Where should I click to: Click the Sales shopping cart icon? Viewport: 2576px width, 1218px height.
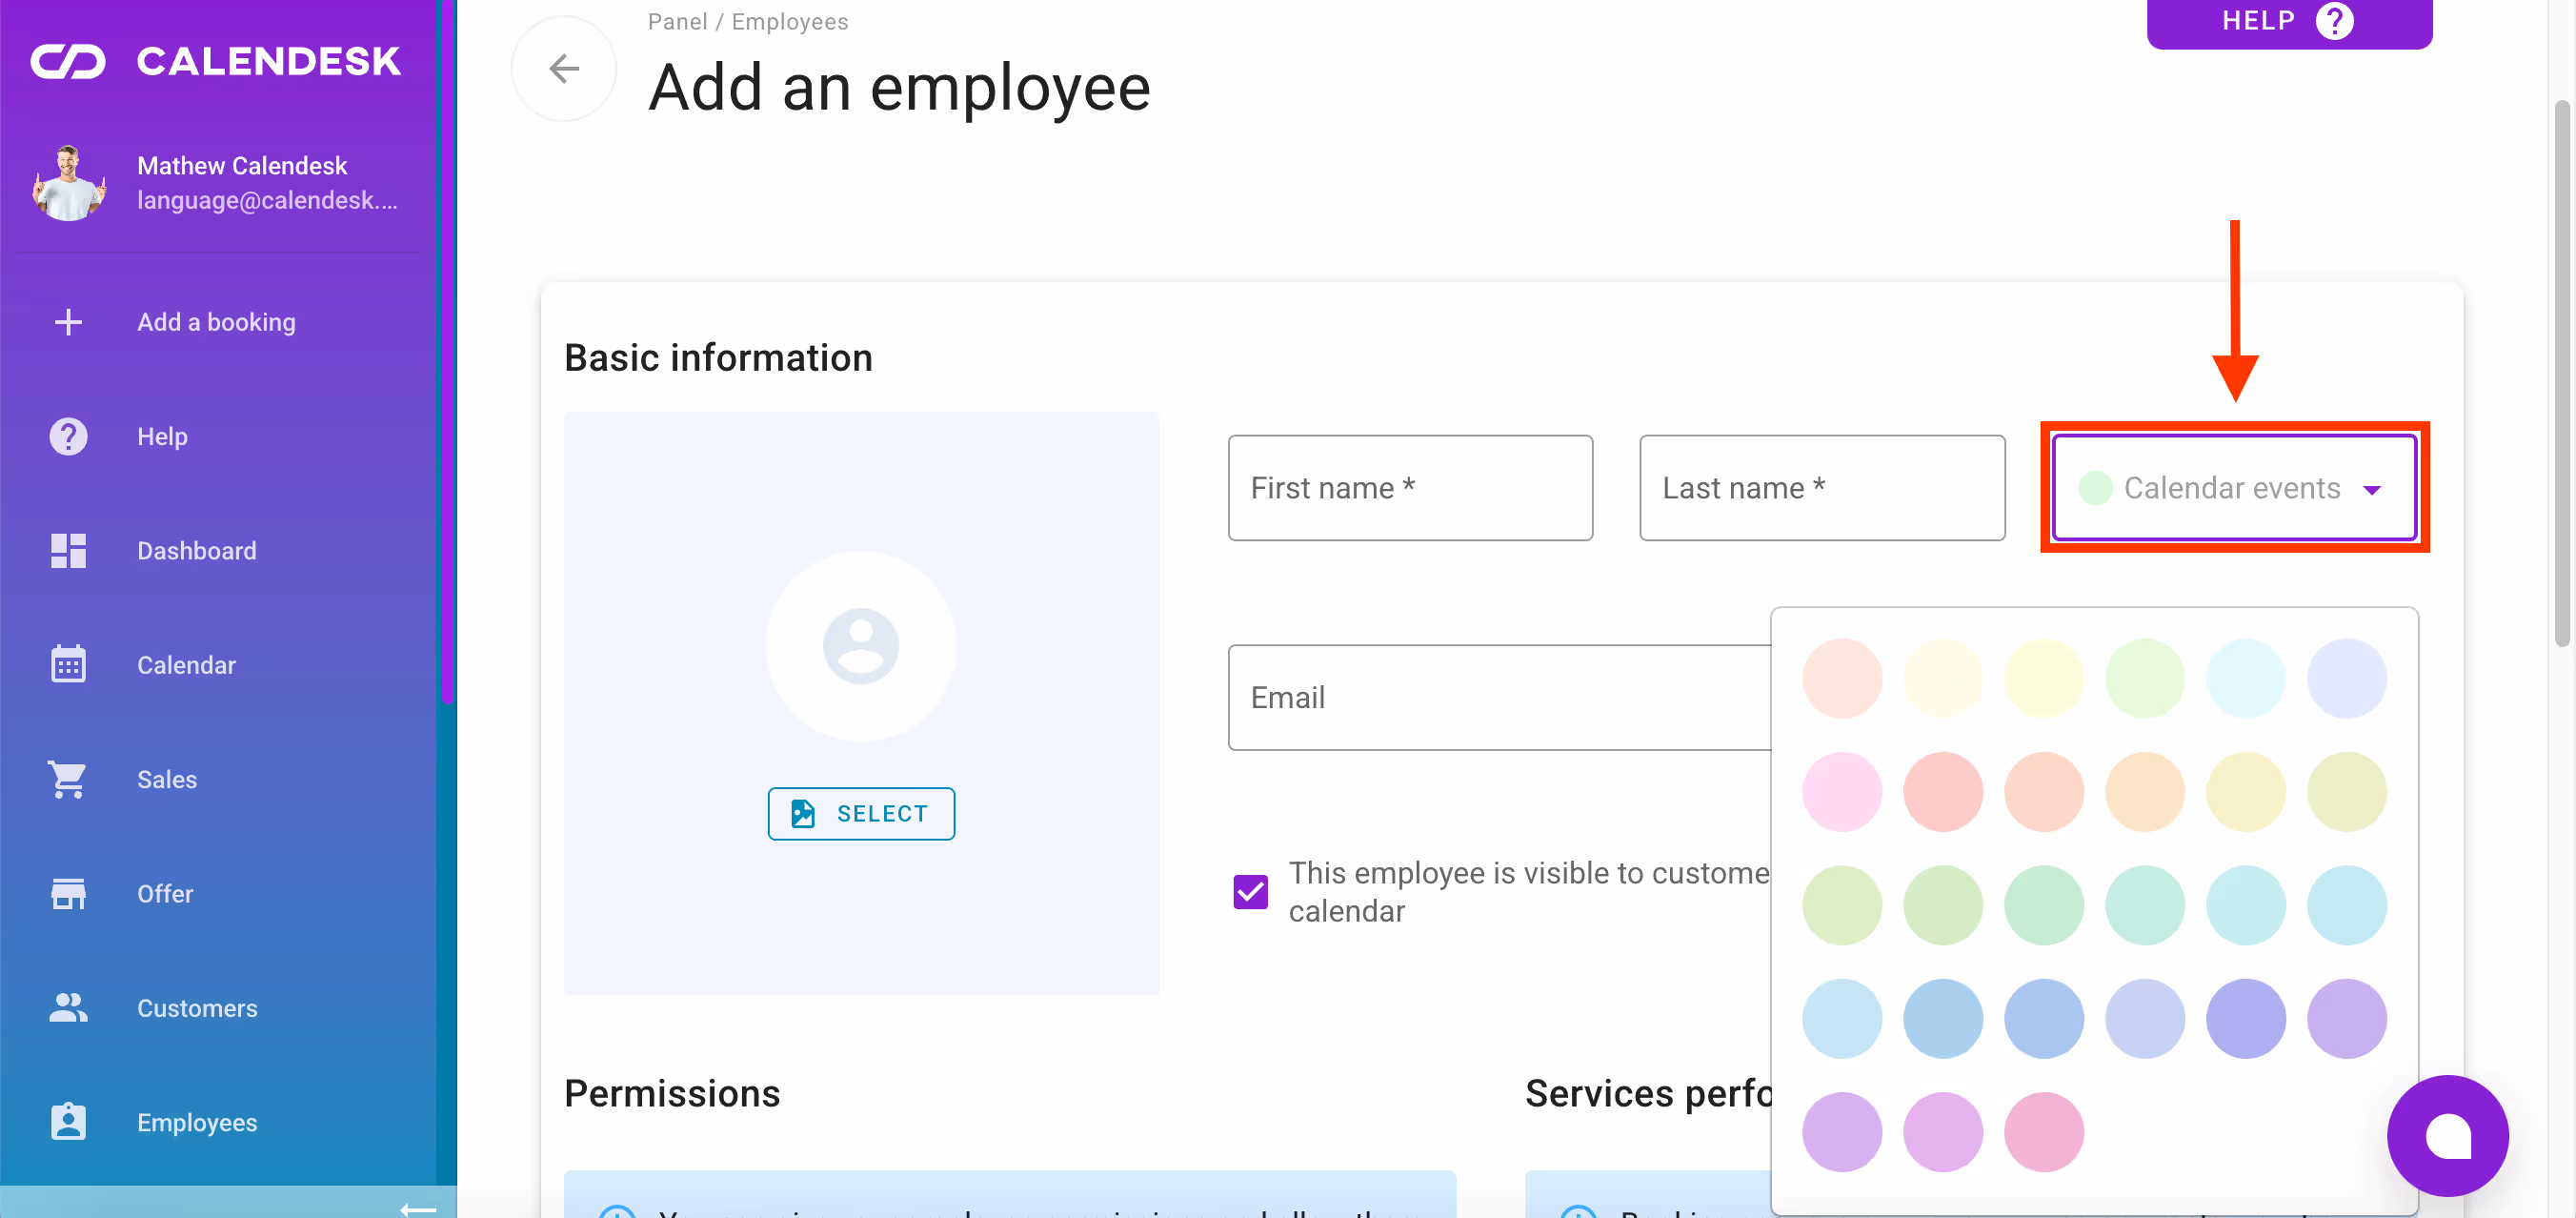tap(68, 779)
